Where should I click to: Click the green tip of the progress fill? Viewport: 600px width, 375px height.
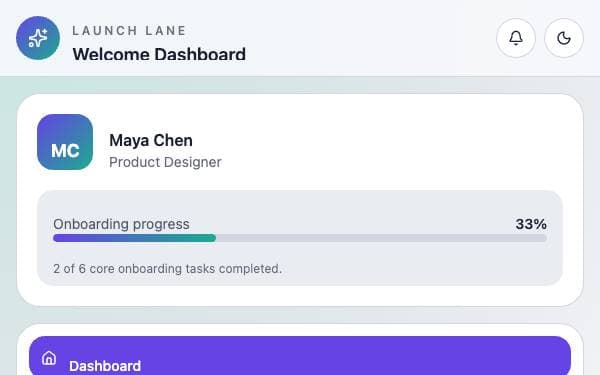click(209, 238)
